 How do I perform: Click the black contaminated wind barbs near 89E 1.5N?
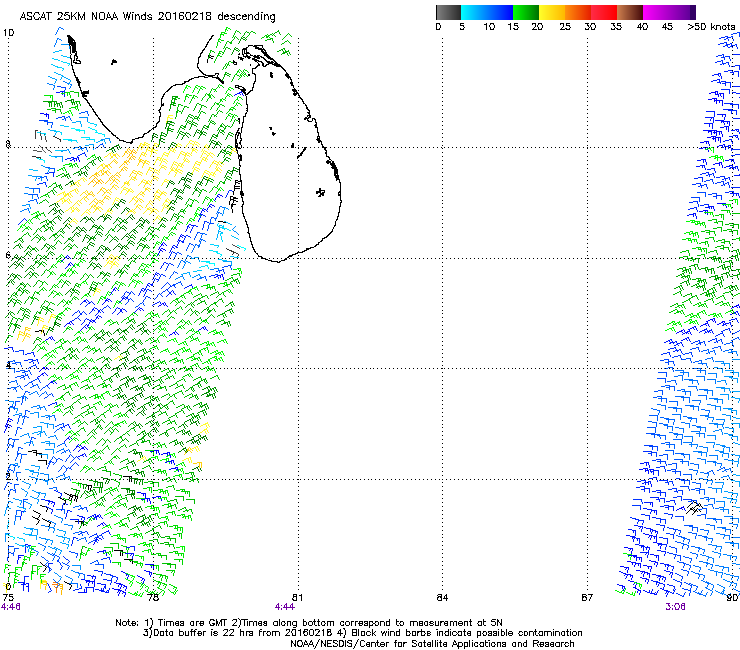click(694, 507)
